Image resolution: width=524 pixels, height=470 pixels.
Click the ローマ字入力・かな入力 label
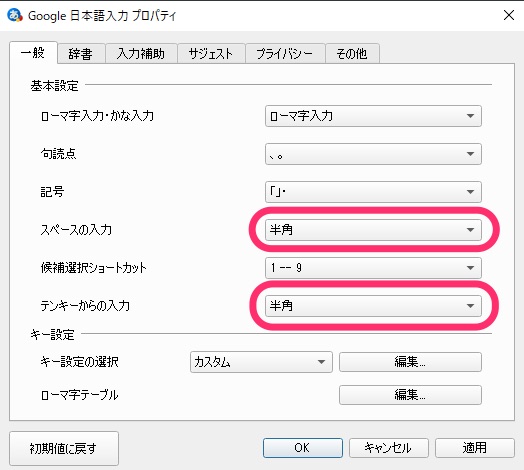(x=97, y=116)
